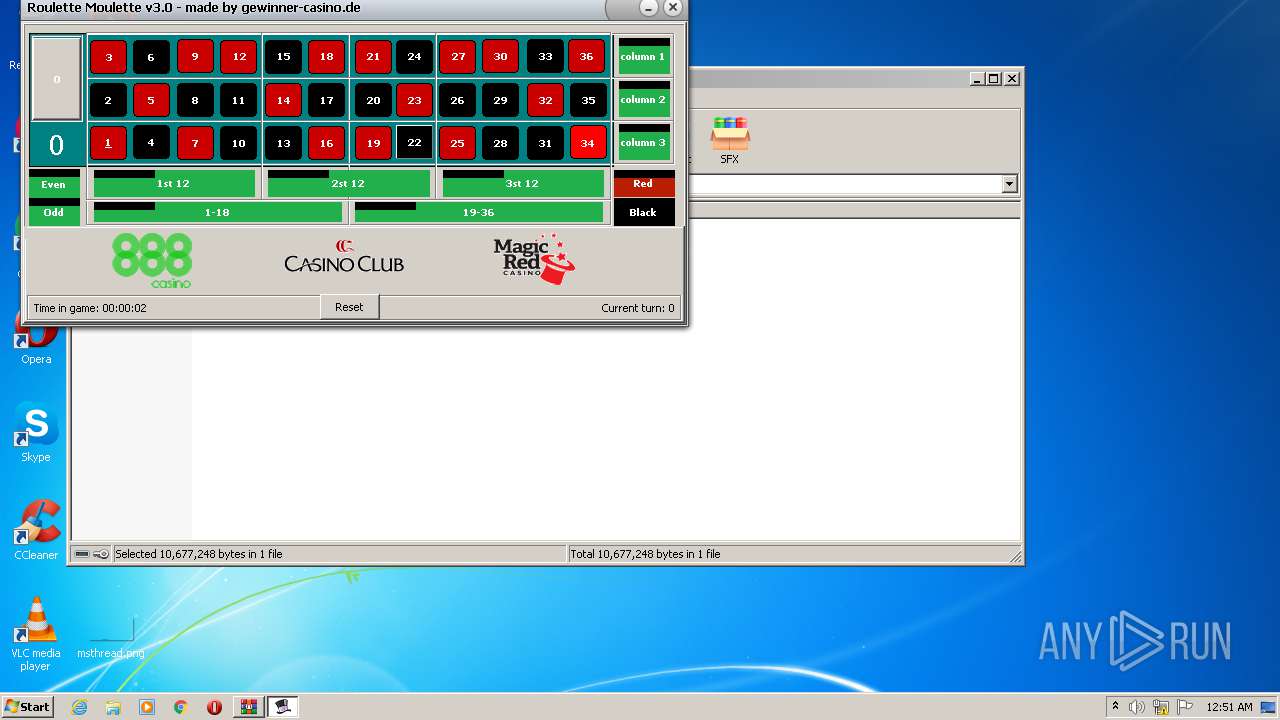Open the CCleaner desktop shortcut

pos(36,531)
